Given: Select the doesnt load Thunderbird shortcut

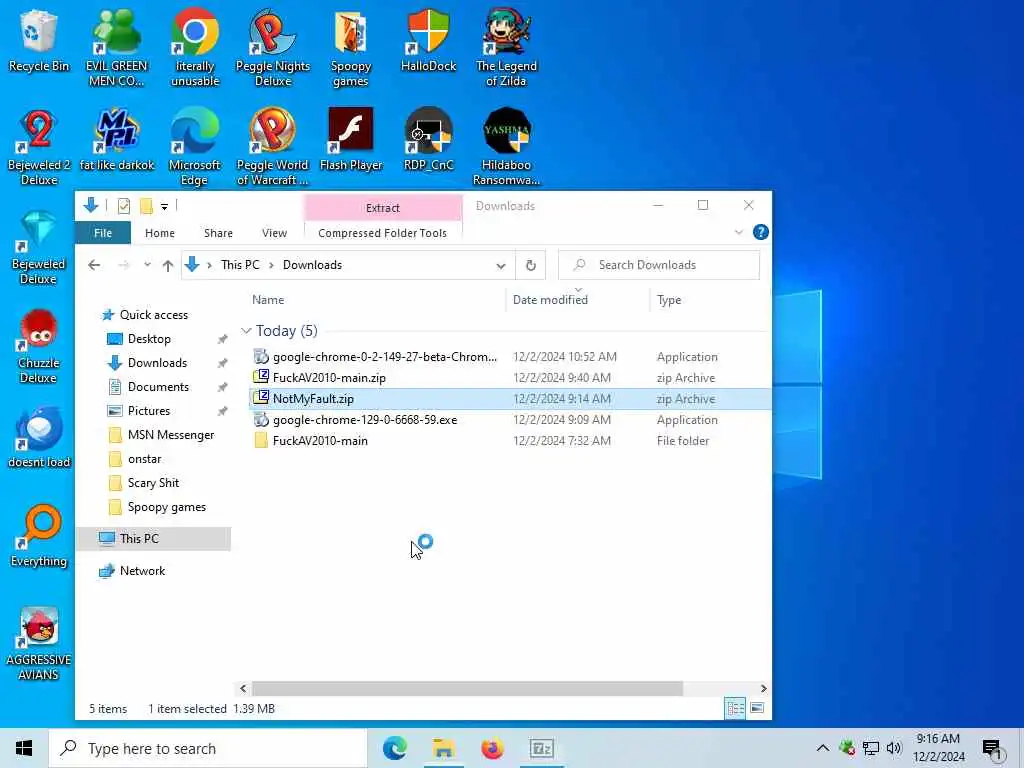Looking at the screenshot, I should click(39, 438).
